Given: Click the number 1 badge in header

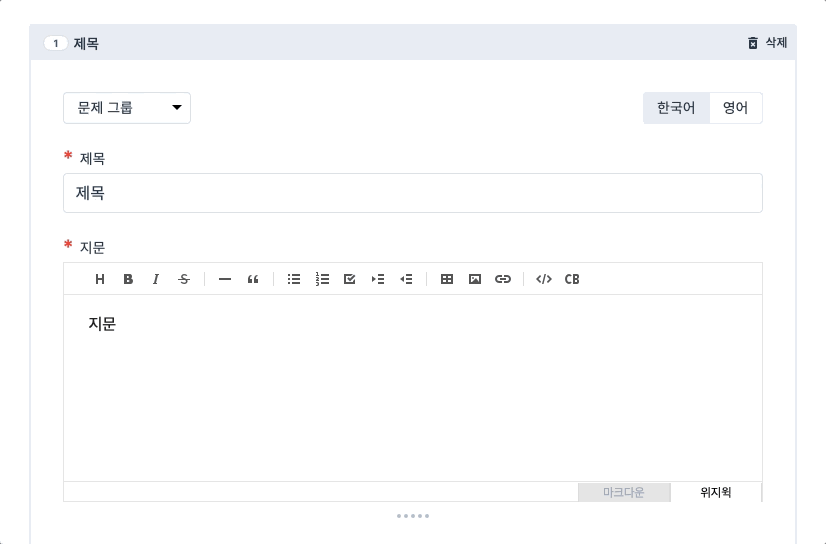Looking at the screenshot, I should pyautogui.click(x=56, y=43).
